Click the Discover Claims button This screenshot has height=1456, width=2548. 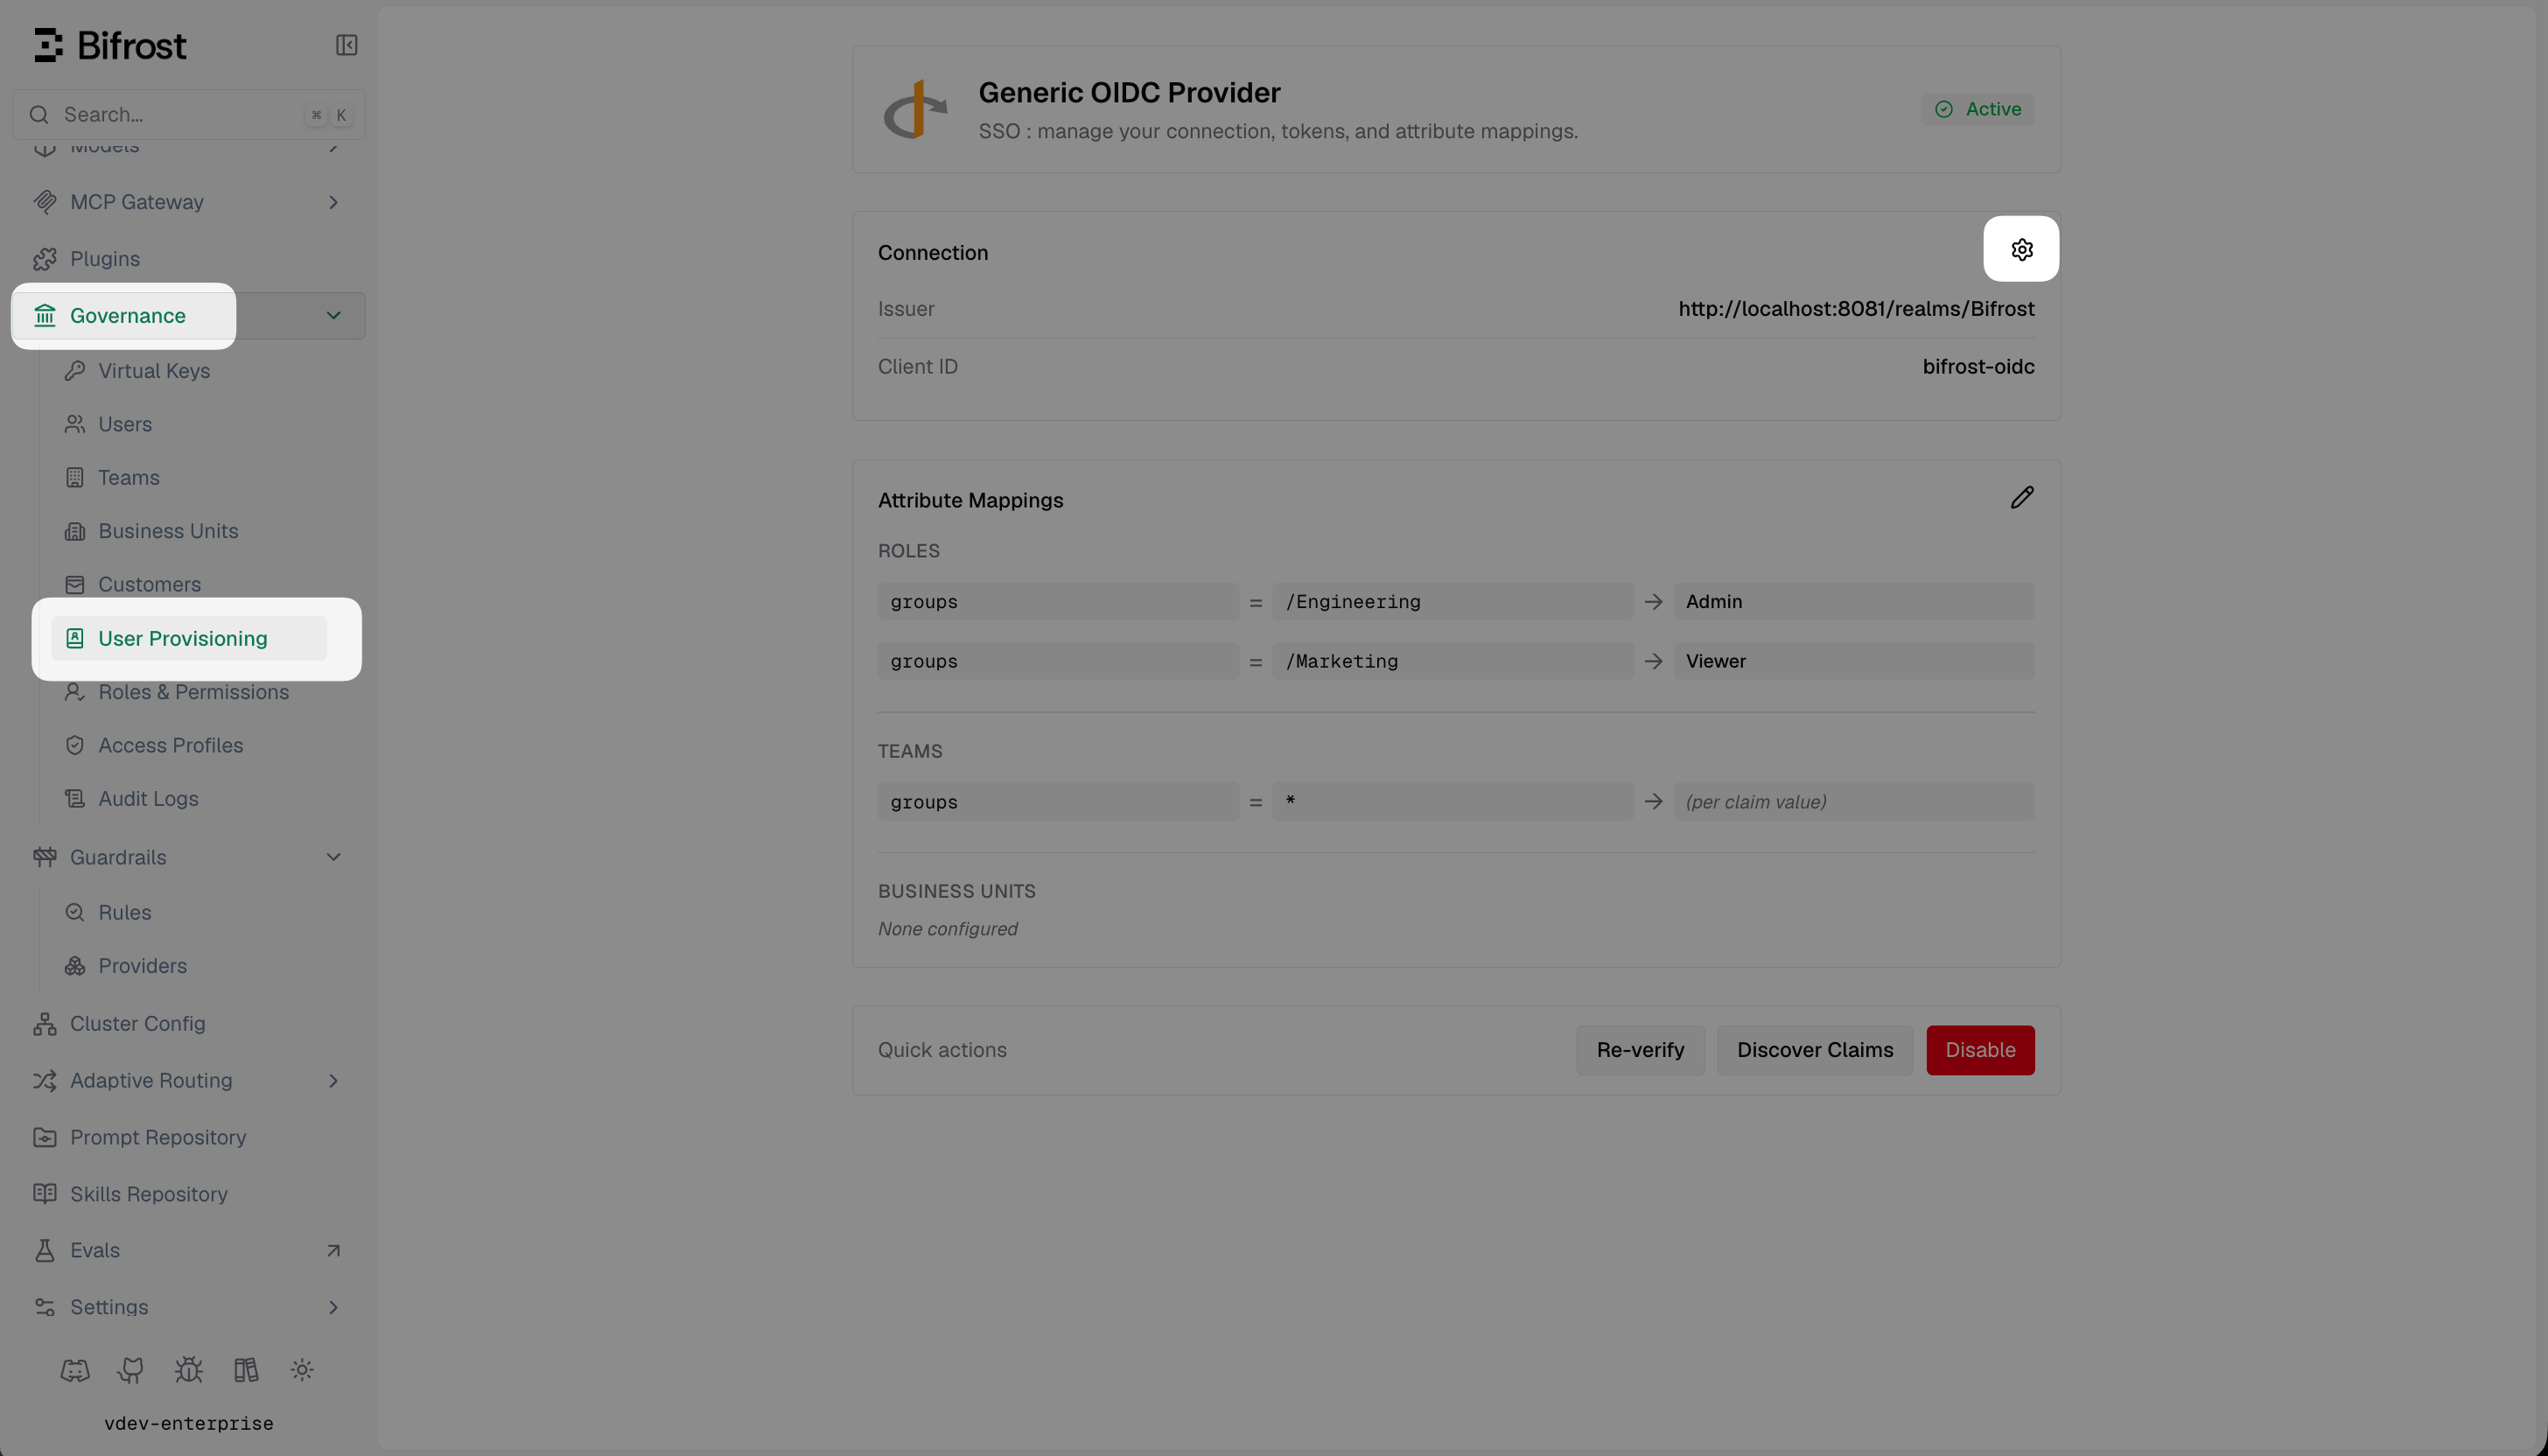coord(1815,1050)
